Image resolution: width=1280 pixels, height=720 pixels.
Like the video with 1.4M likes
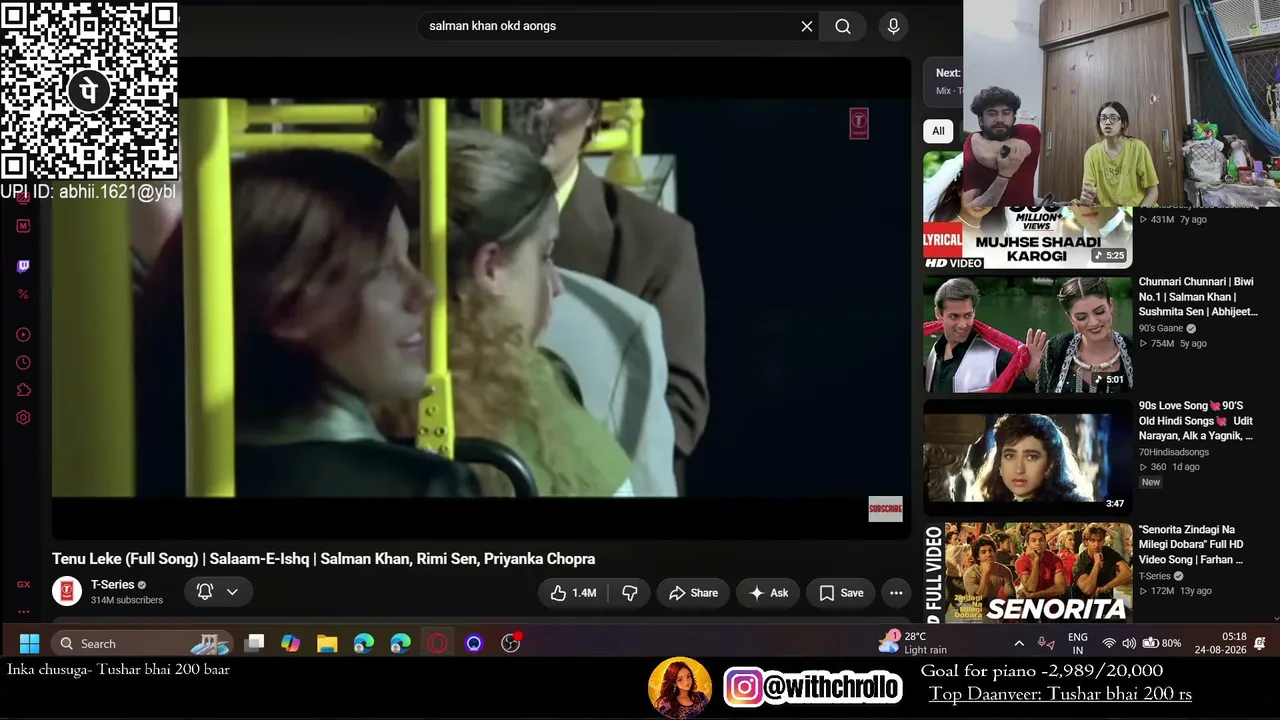[x=573, y=593]
